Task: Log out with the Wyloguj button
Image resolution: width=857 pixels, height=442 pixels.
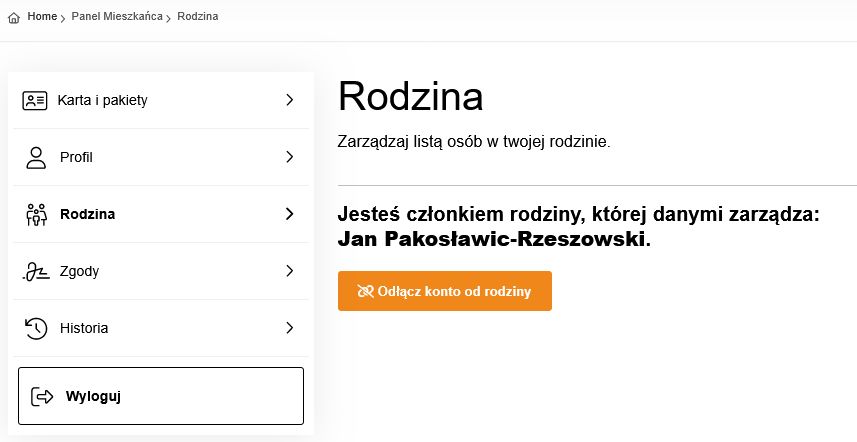Action: [161, 396]
